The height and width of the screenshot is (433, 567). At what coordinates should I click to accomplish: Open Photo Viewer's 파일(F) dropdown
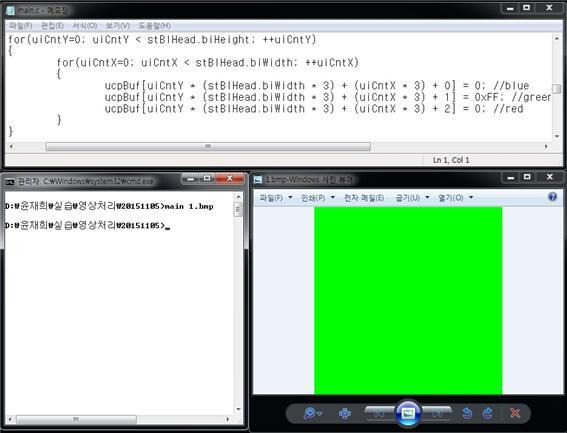click(276, 198)
